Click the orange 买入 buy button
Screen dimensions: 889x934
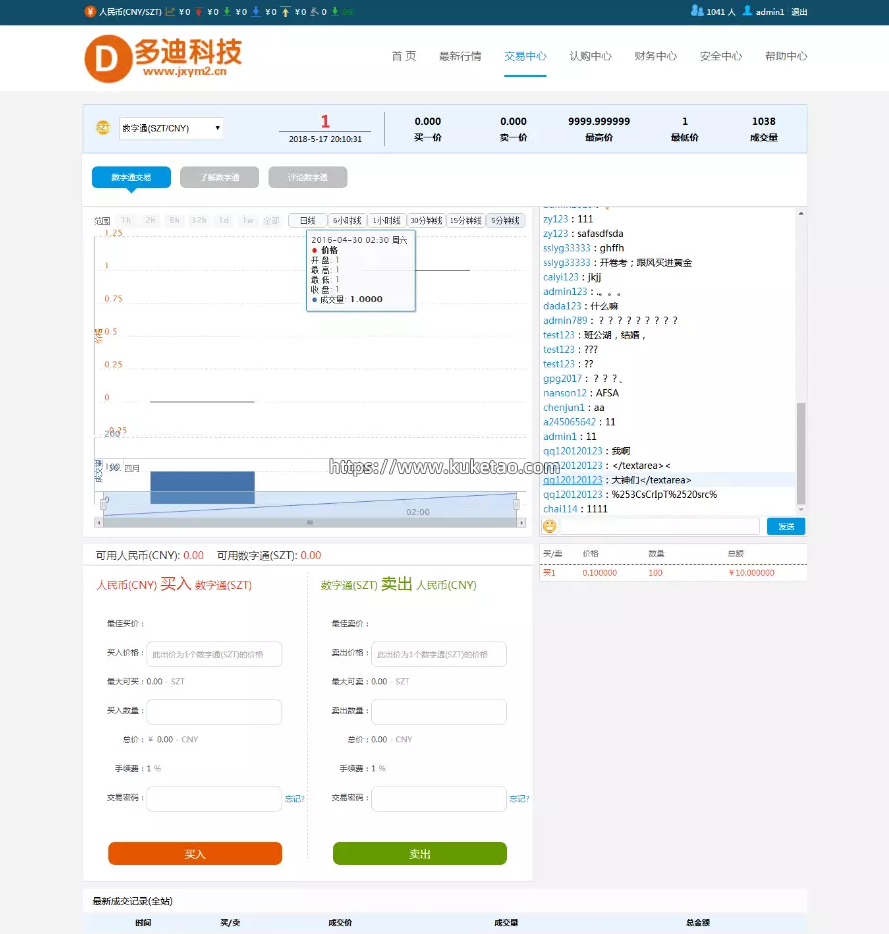tap(195, 854)
